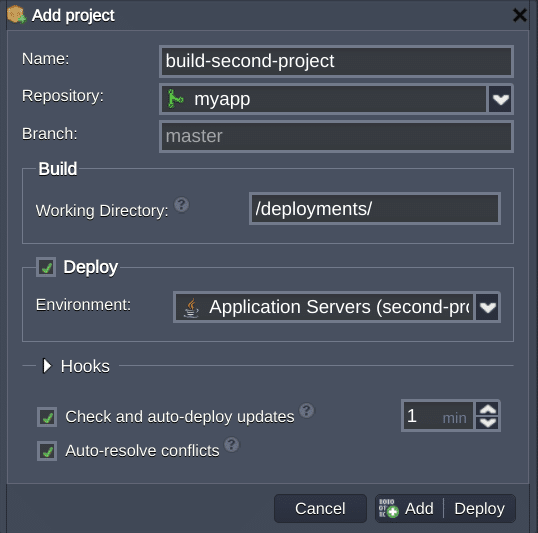Click the Build section heading
Image resolution: width=538 pixels, height=533 pixels.
click(x=58, y=169)
